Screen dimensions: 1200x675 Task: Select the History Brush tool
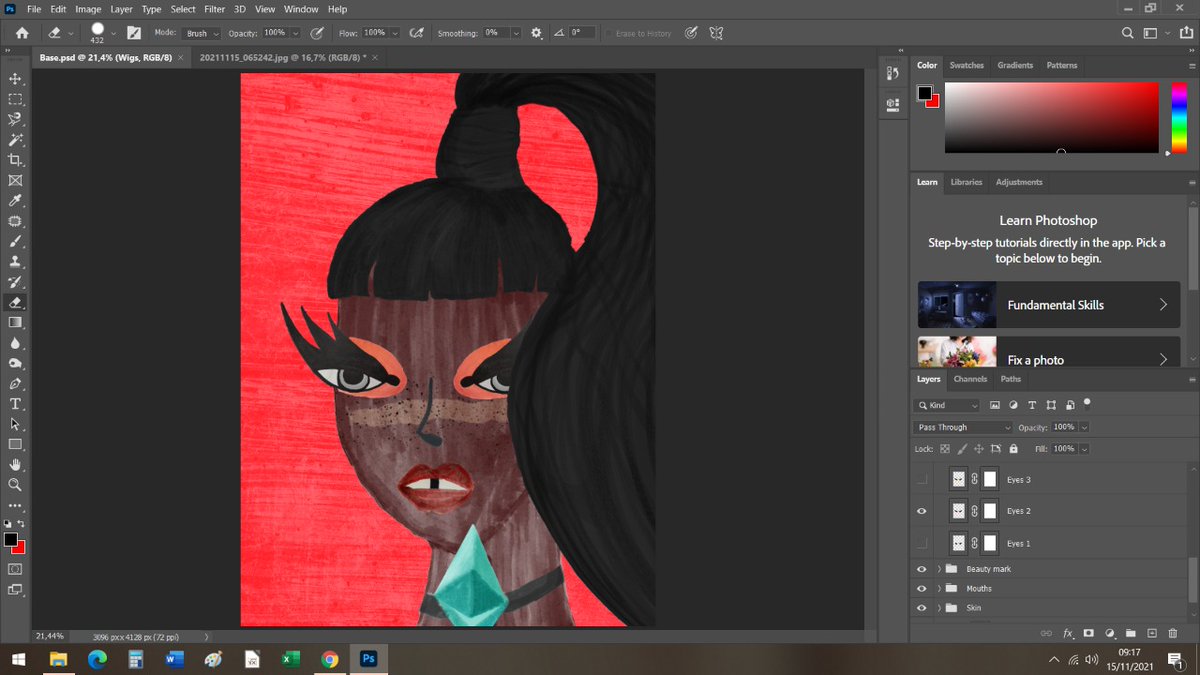pos(15,282)
